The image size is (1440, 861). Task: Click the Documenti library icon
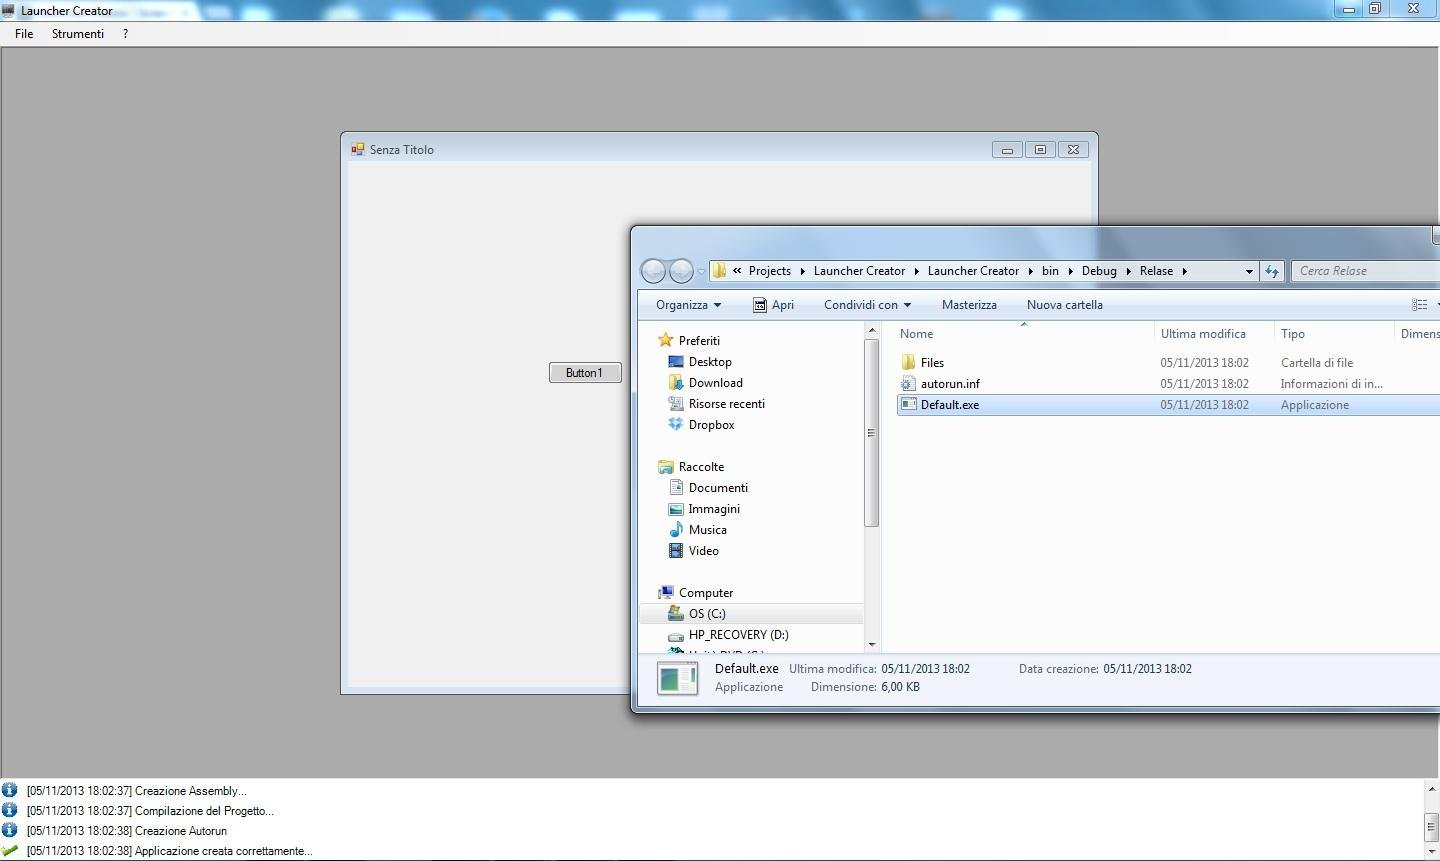click(x=676, y=488)
